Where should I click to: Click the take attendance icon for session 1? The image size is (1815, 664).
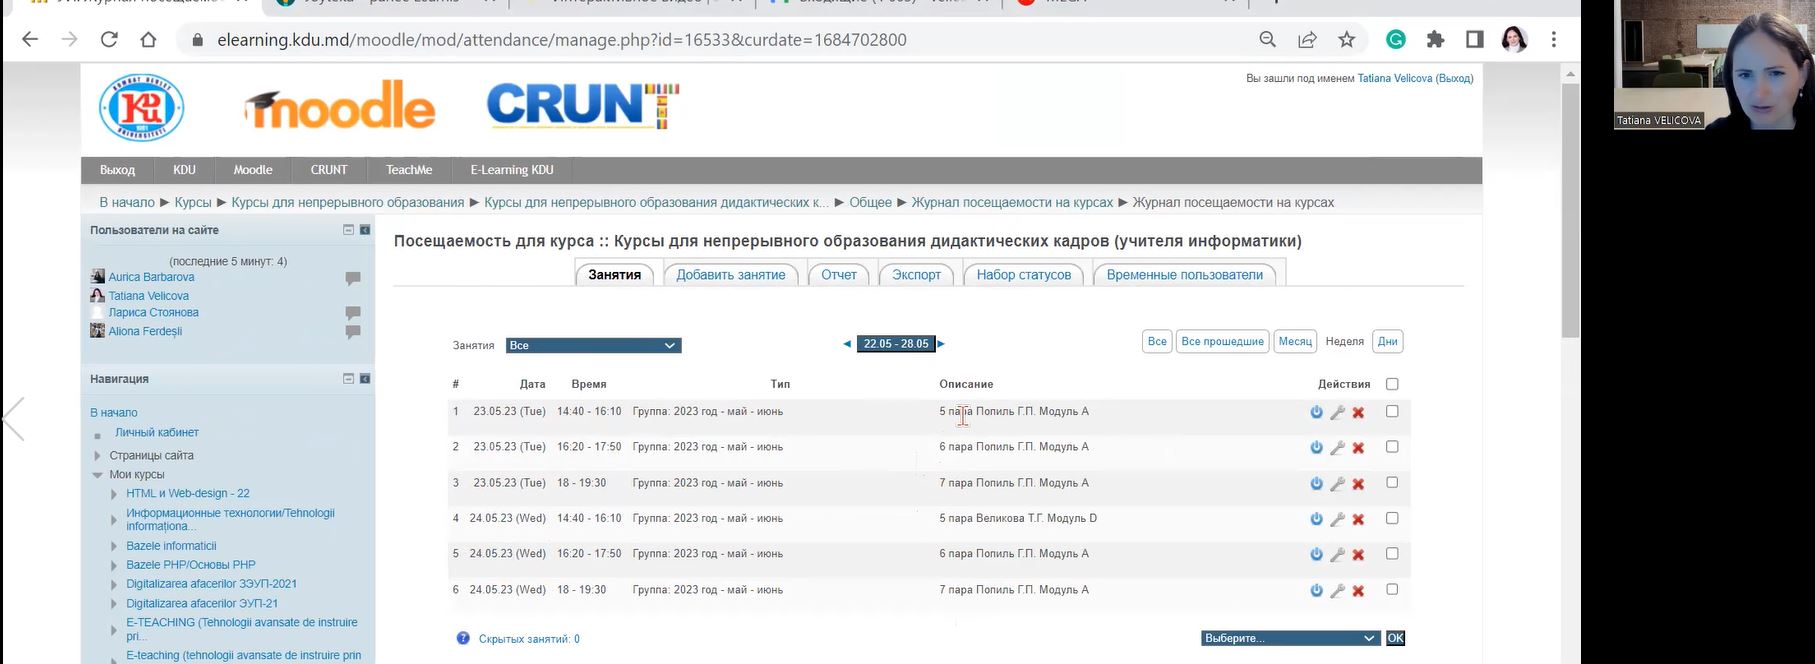click(x=1316, y=412)
